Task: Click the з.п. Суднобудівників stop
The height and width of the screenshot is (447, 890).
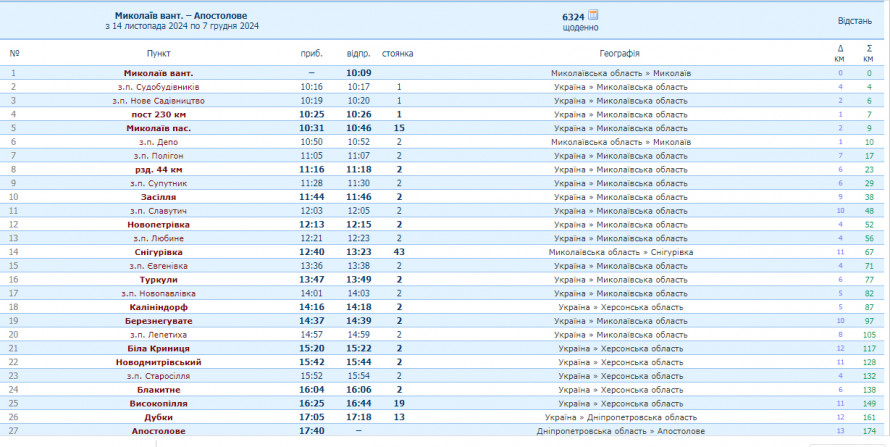Action: (158, 87)
